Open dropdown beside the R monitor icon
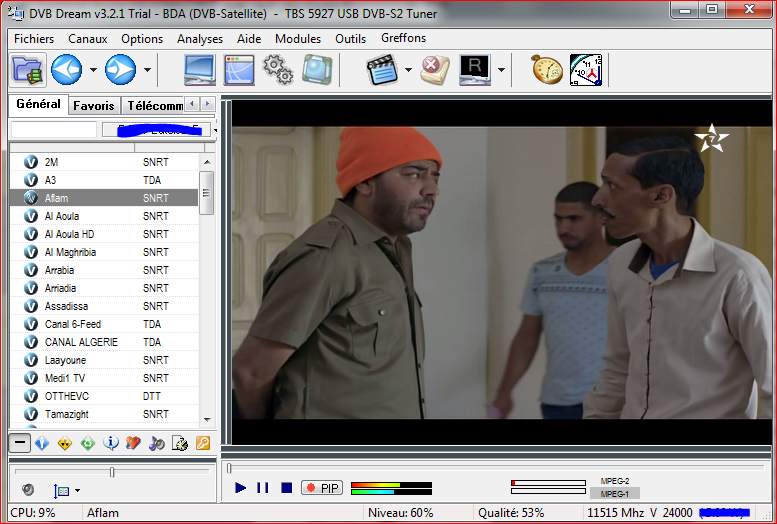Viewport: 777px width, 524px height. point(501,70)
